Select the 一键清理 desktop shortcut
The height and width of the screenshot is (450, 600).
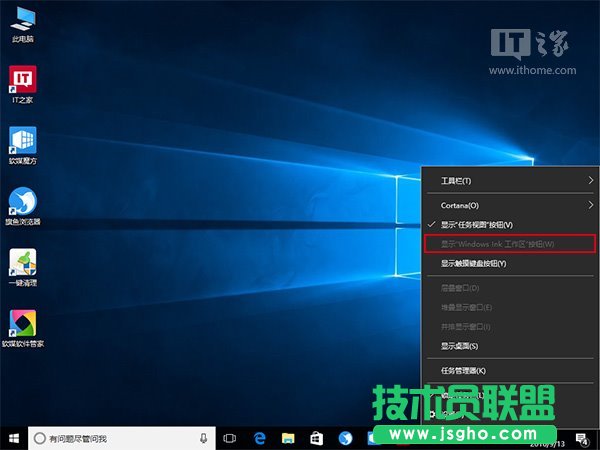(x=23, y=267)
